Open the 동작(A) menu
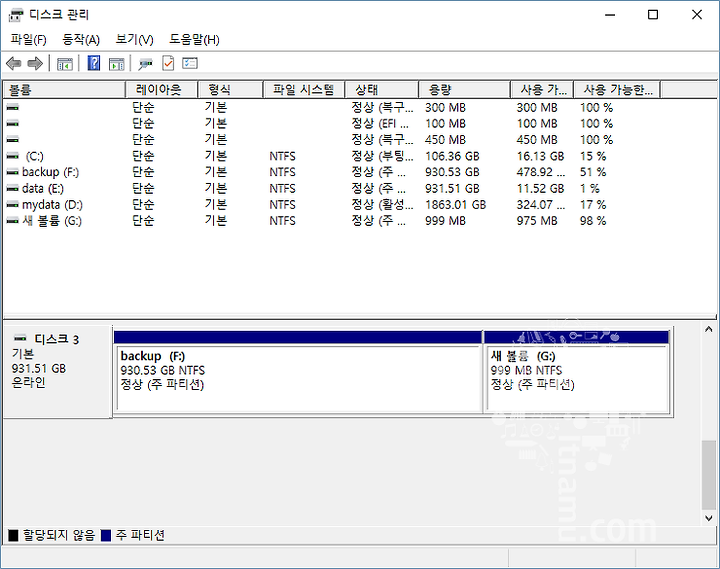 [81, 39]
